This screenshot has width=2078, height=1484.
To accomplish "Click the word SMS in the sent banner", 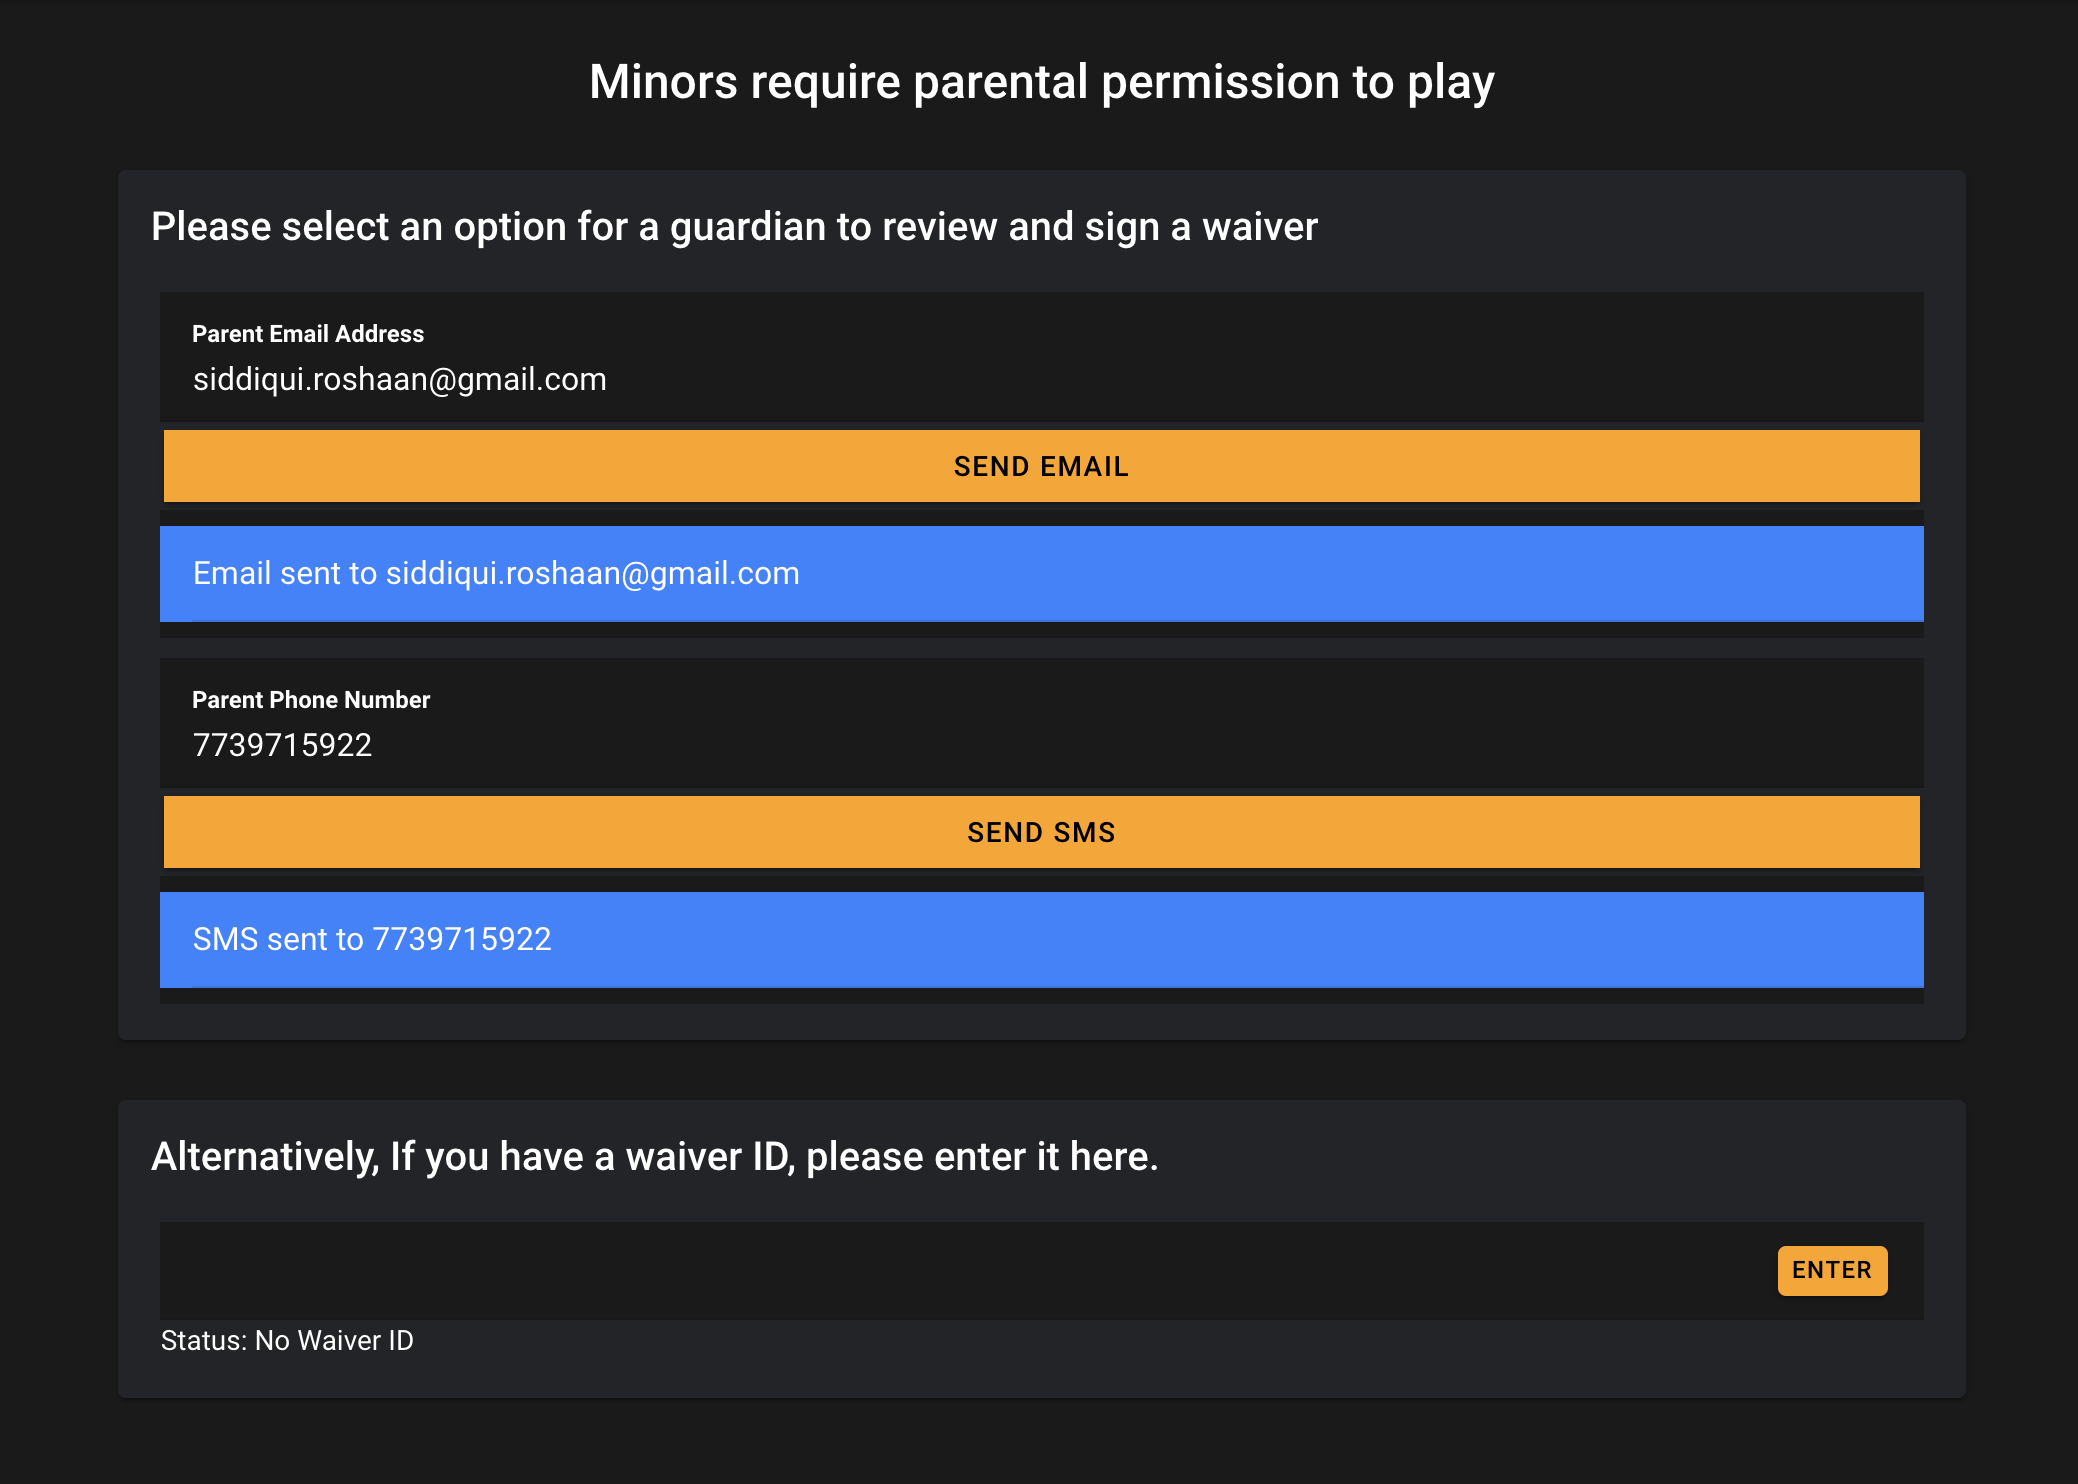I will click(226, 940).
